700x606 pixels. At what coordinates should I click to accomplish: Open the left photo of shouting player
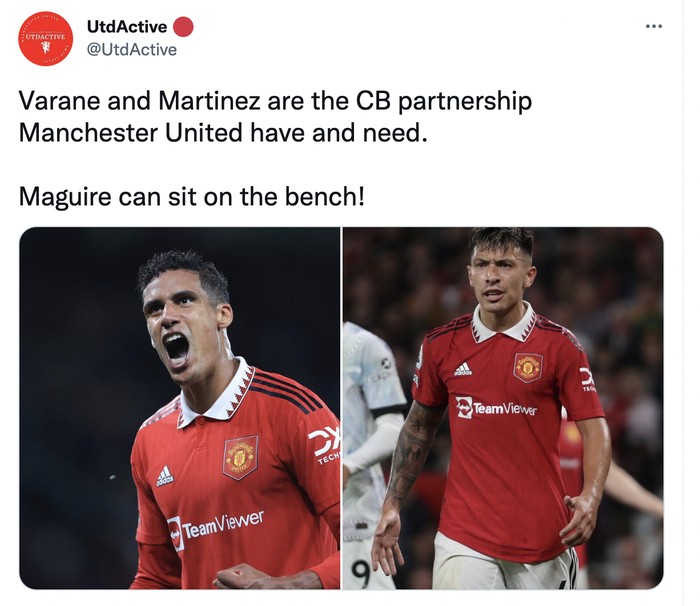pyautogui.click(x=179, y=408)
